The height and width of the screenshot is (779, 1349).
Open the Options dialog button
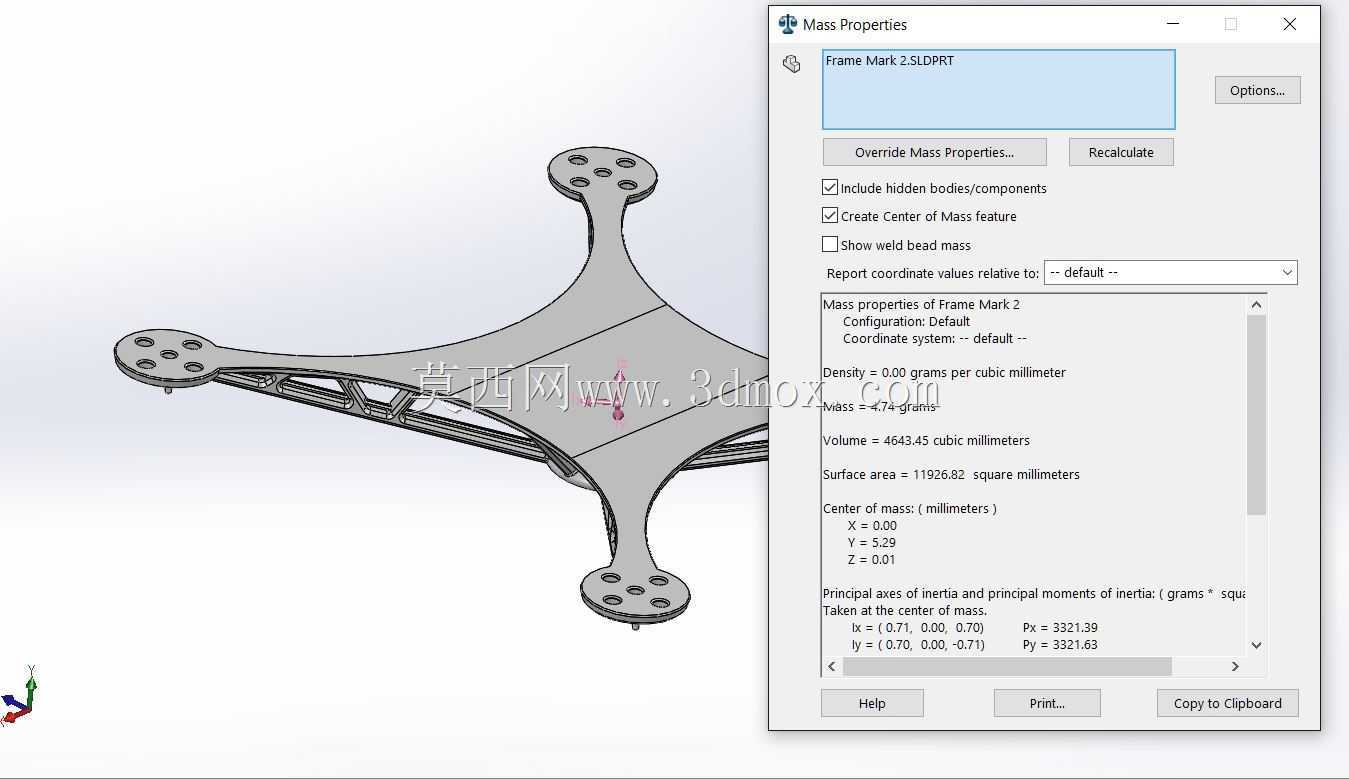point(1257,90)
